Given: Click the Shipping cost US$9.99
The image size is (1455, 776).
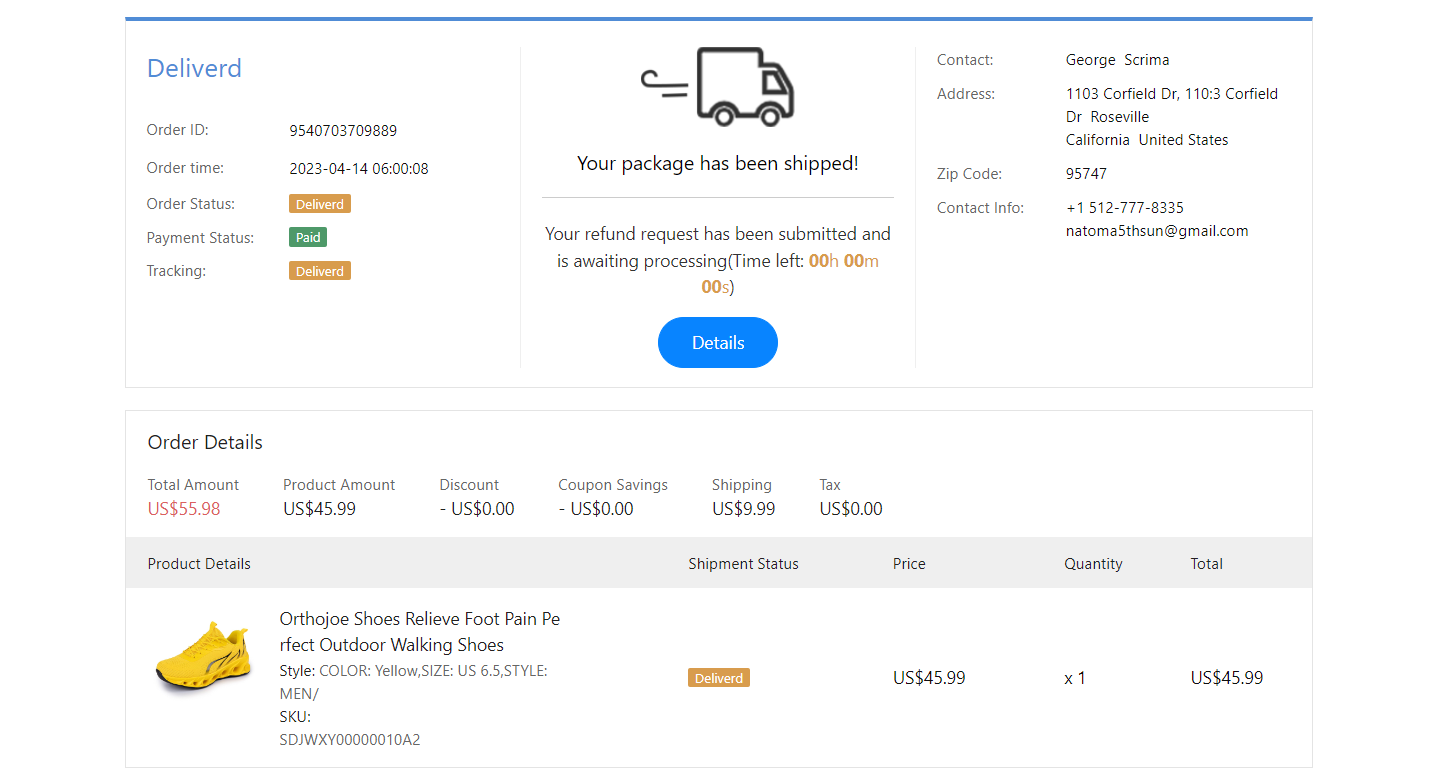Looking at the screenshot, I should tap(743, 509).
